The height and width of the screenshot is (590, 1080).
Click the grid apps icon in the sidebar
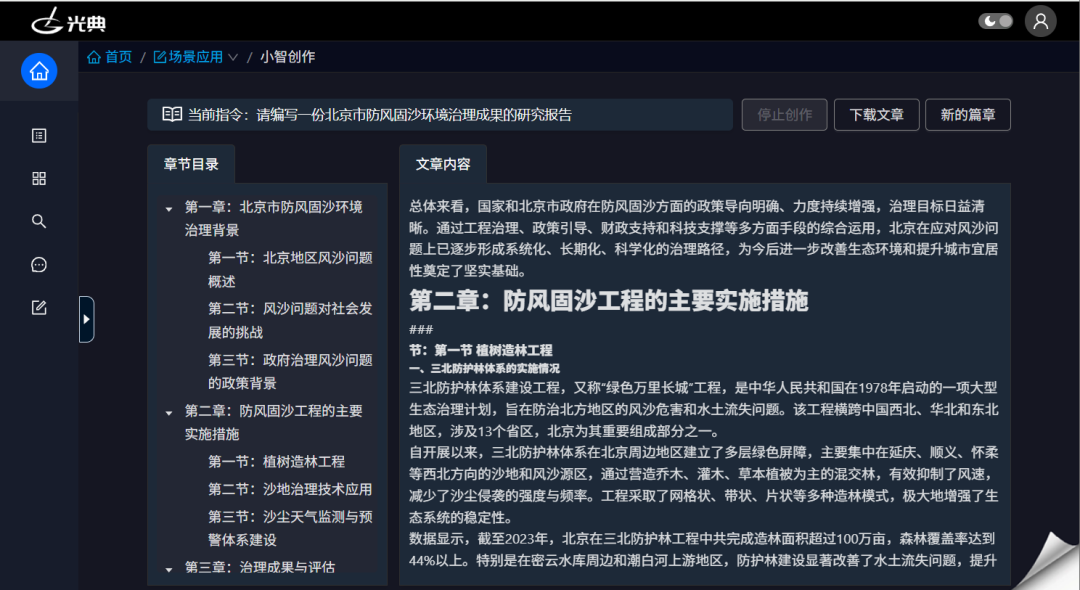pos(39,178)
